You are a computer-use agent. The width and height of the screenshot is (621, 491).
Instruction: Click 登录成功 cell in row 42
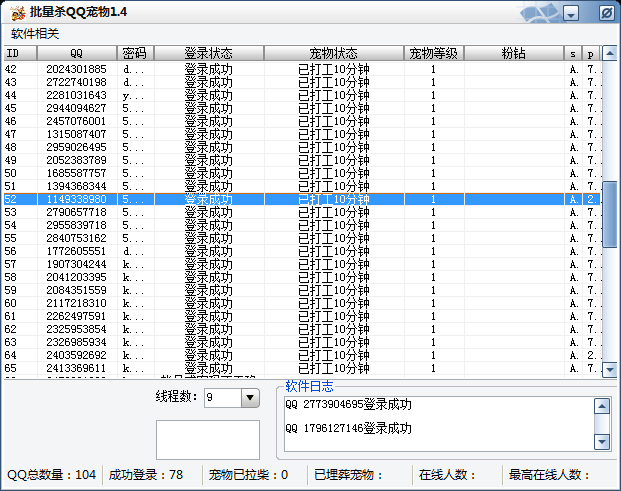209,69
